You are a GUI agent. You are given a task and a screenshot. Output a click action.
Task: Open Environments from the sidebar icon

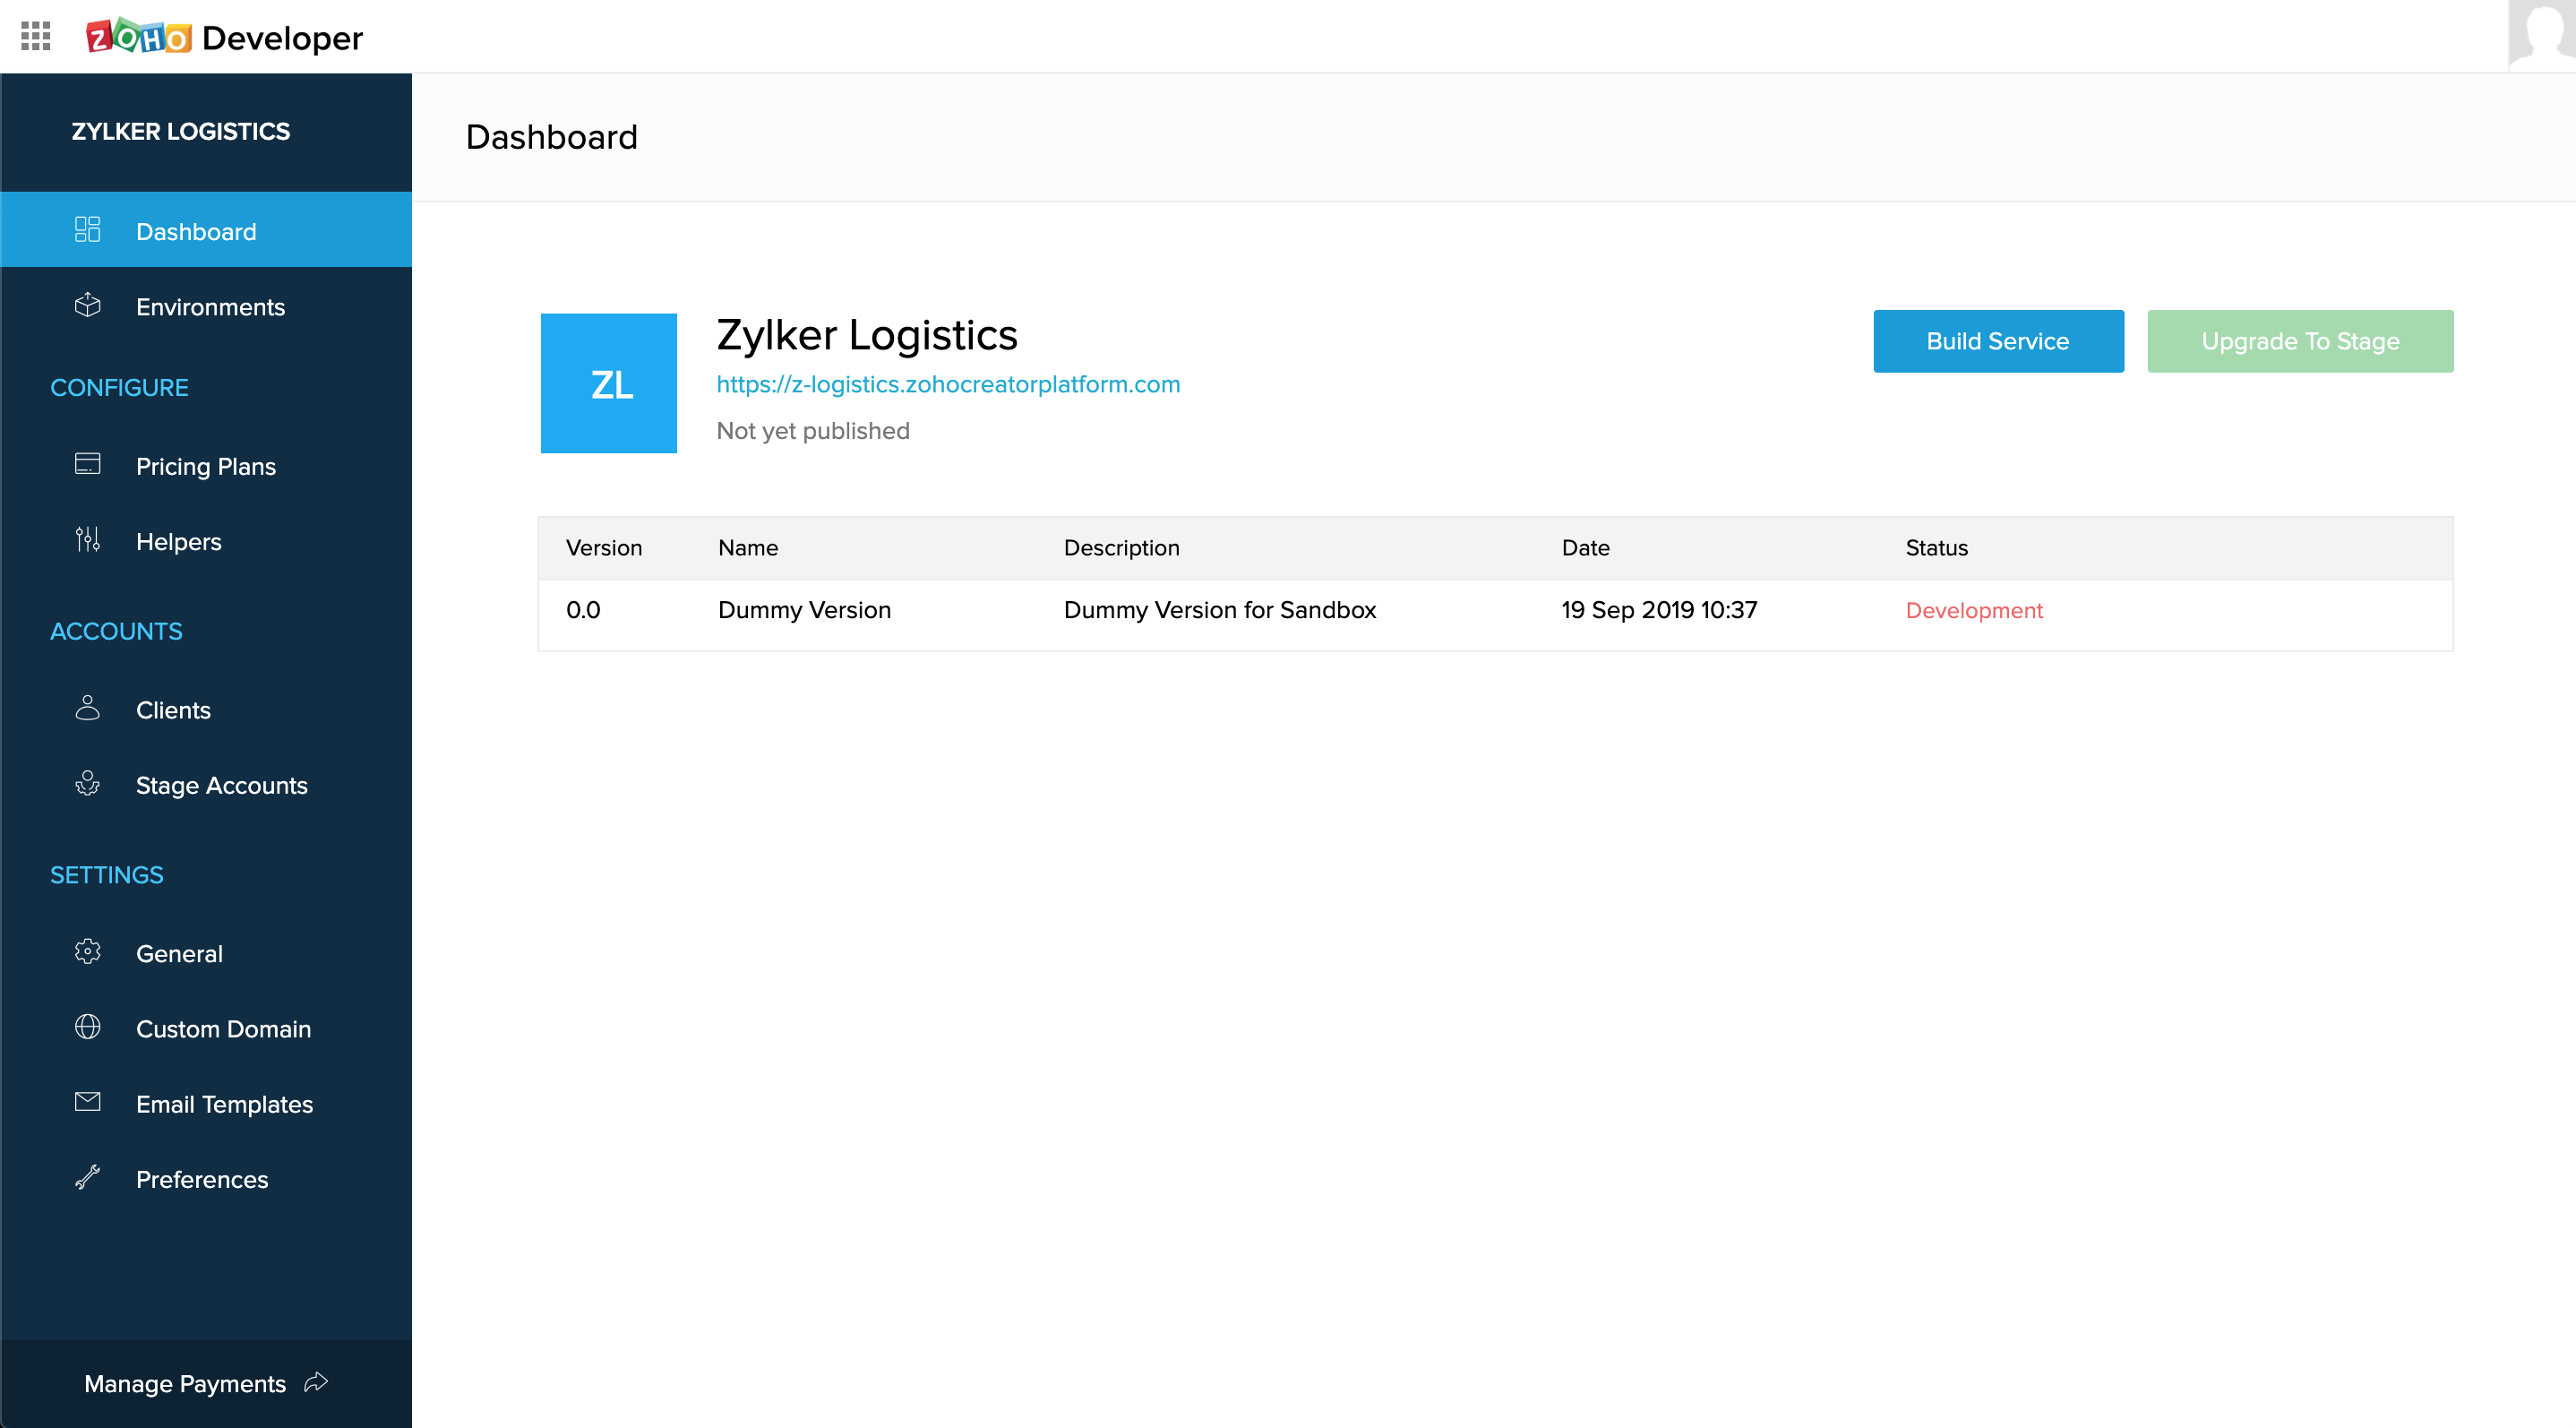coord(87,306)
